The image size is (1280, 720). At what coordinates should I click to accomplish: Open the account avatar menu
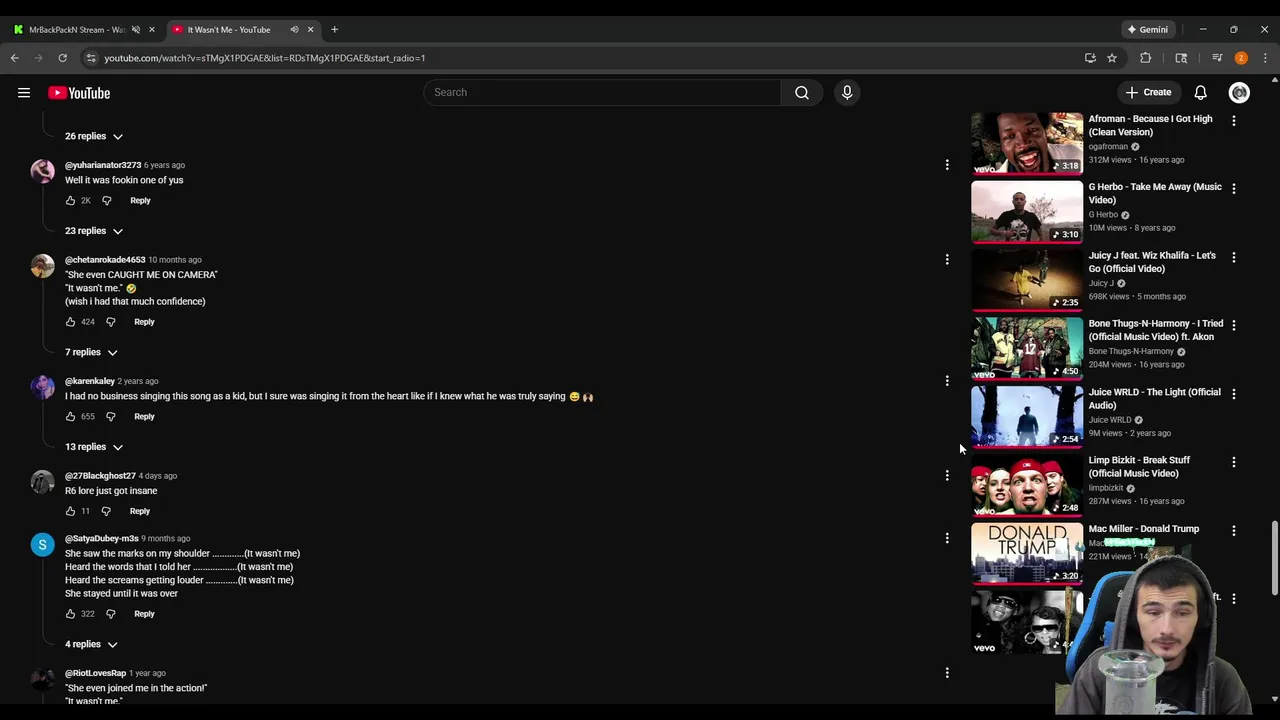point(1239,92)
